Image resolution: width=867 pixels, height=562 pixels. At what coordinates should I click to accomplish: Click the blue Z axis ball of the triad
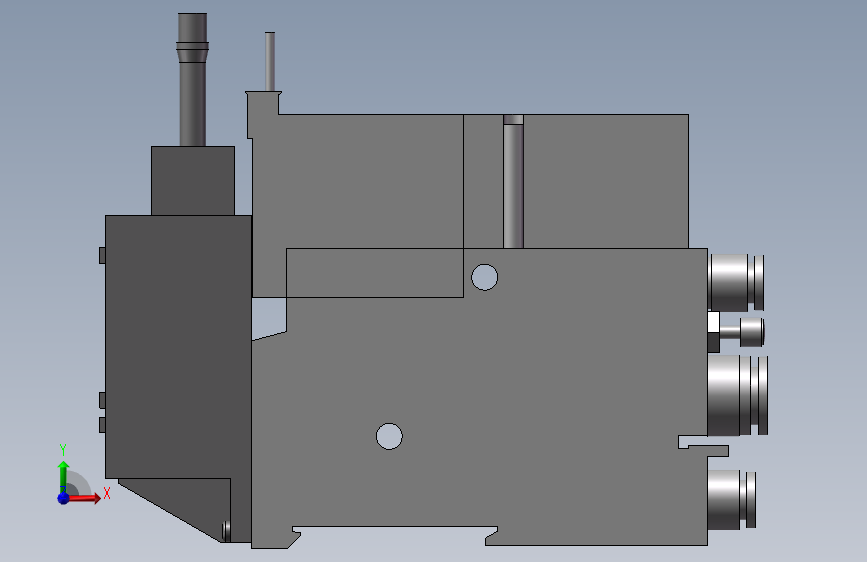point(63,498)
